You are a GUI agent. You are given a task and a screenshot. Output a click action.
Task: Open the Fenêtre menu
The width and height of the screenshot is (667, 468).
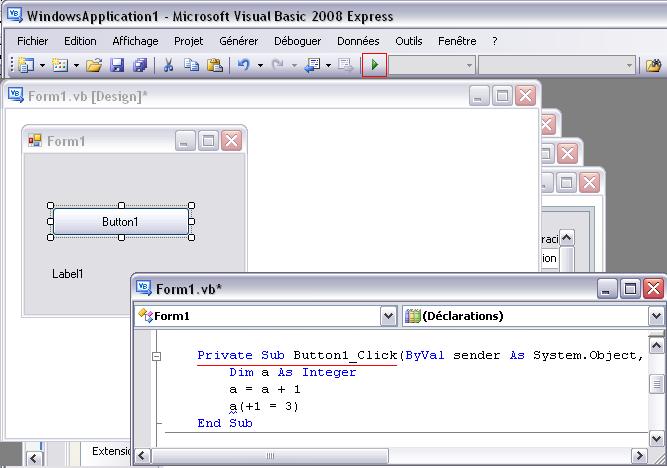457,41
